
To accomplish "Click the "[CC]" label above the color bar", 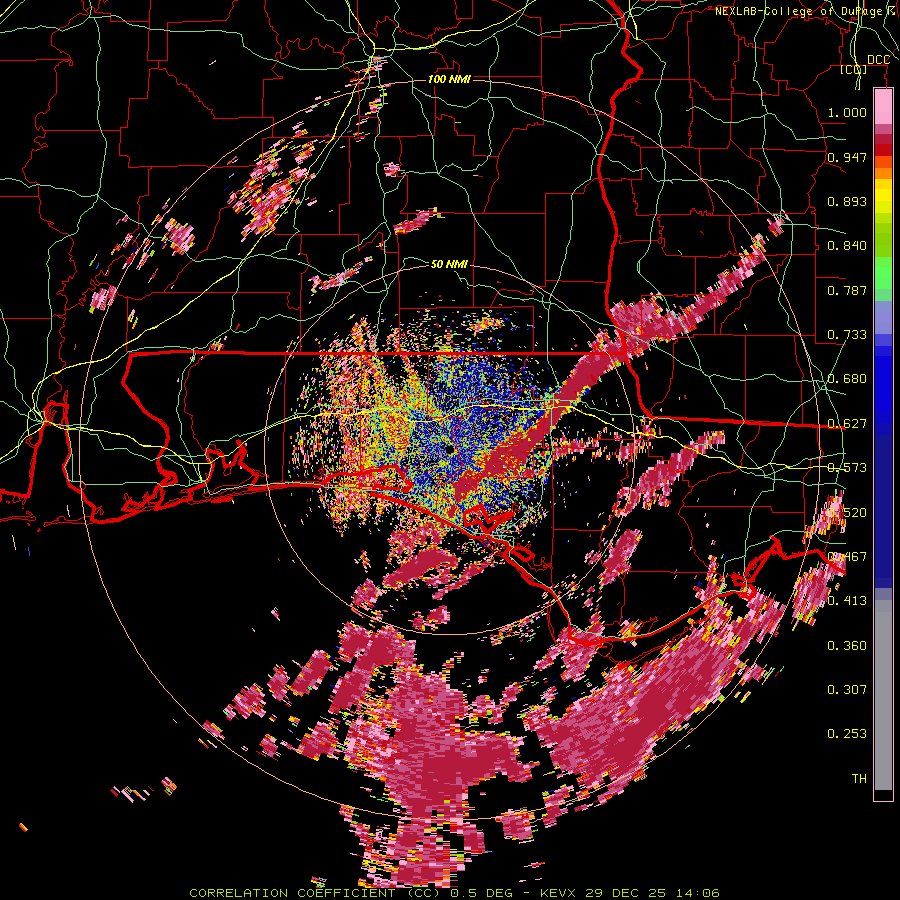I will coord(854,69).
